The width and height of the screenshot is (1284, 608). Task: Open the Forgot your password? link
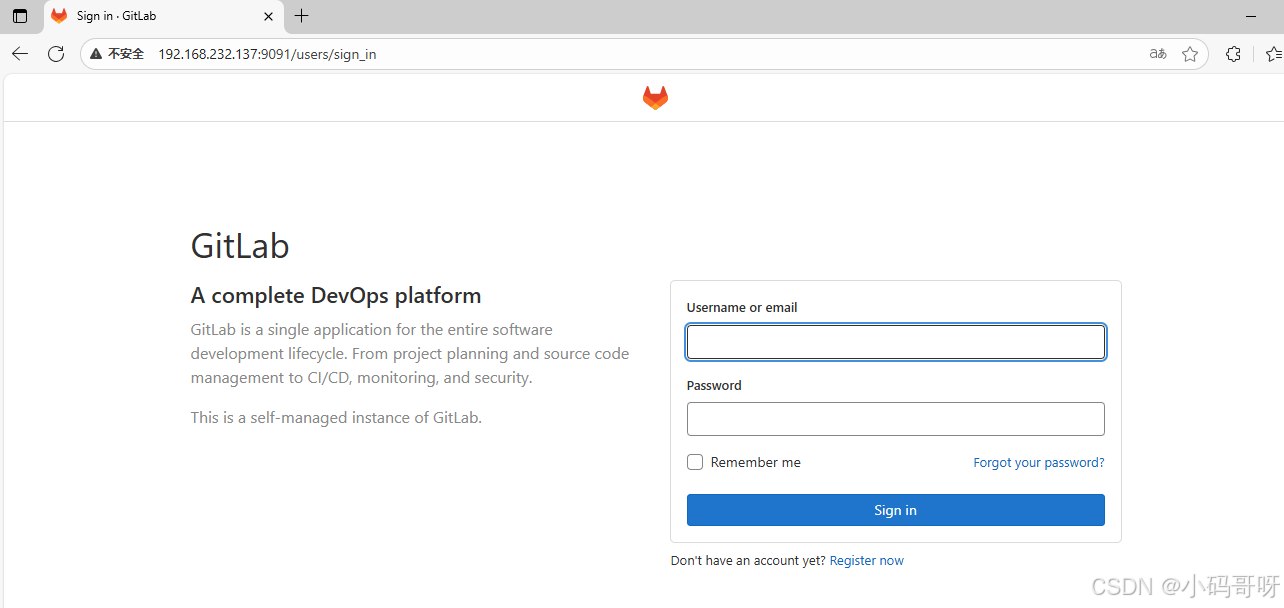(1039, 463)
